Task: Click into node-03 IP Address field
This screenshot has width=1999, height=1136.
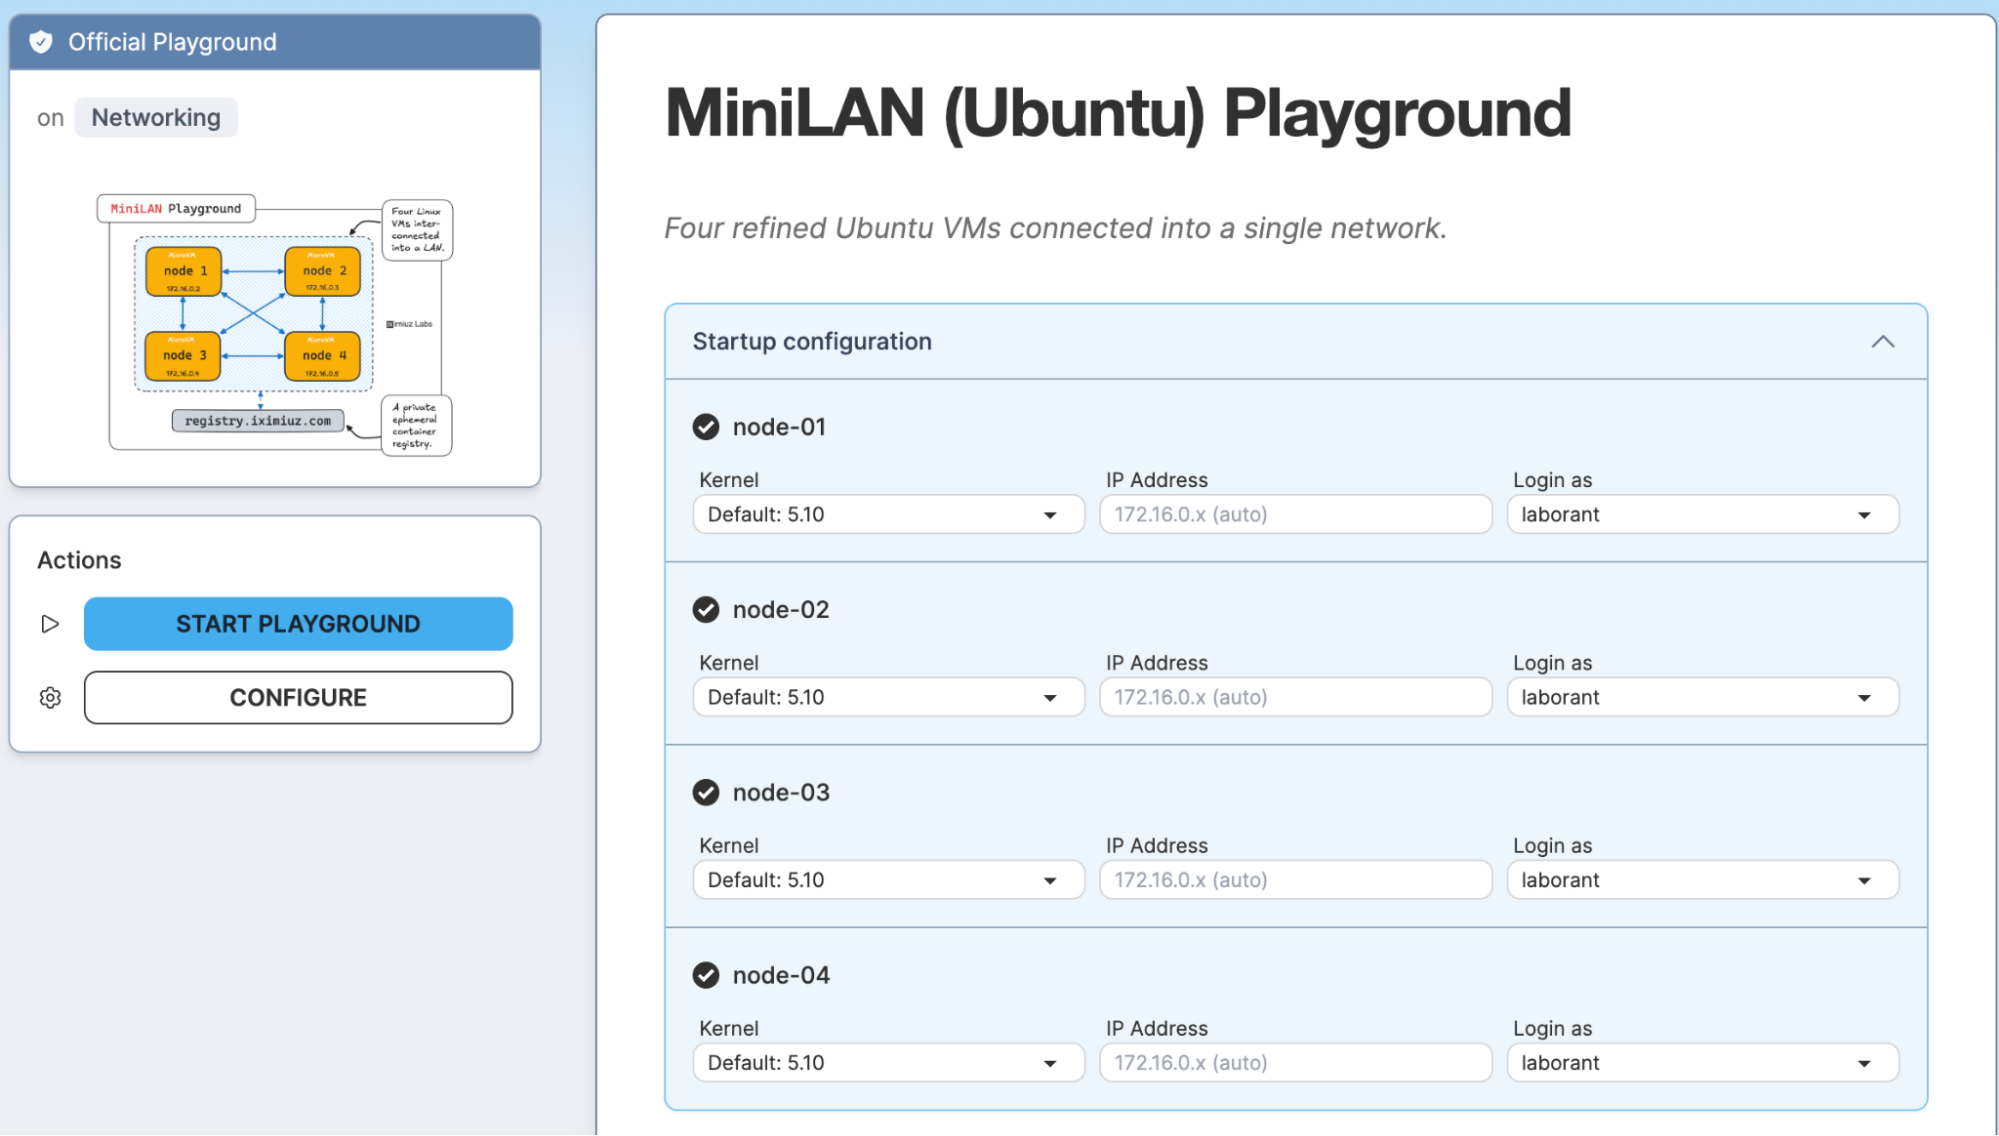Action: (x=1295, y=881)
